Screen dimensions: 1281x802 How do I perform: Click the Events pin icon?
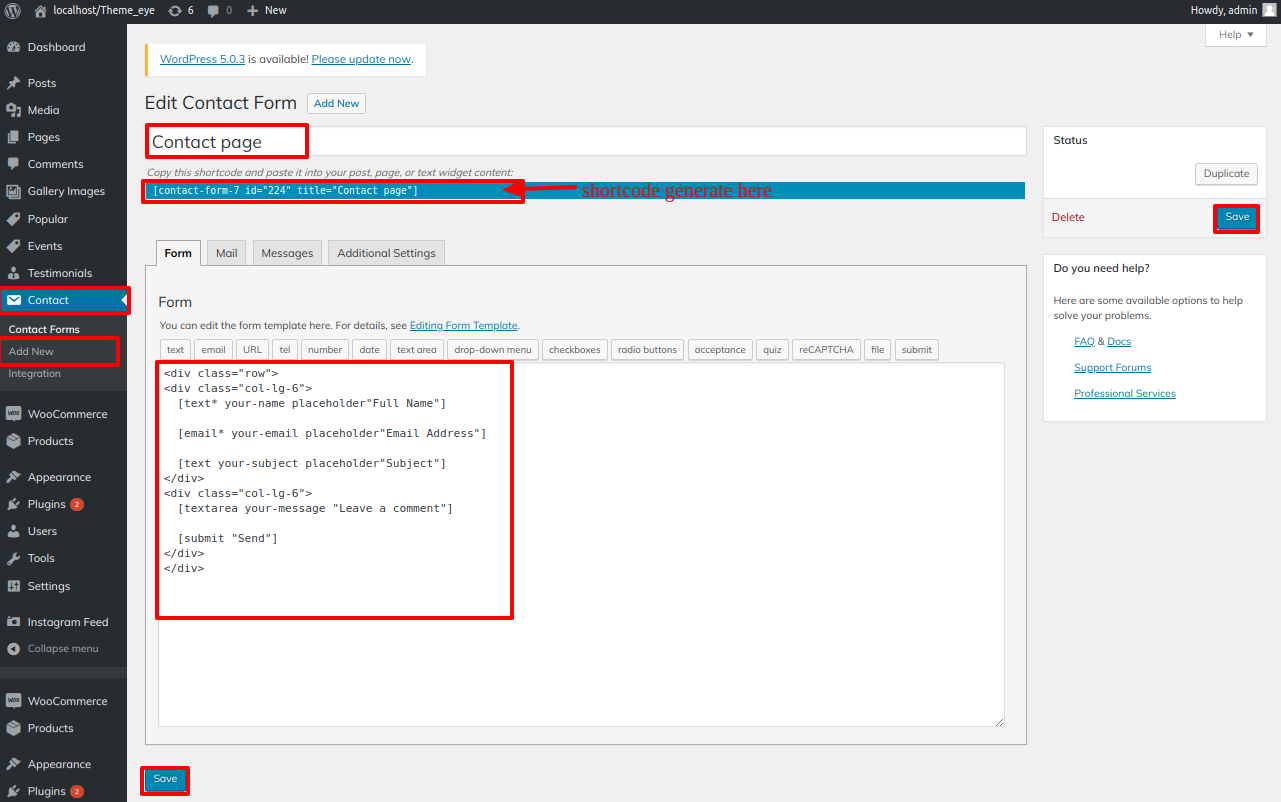click(13, 246)
